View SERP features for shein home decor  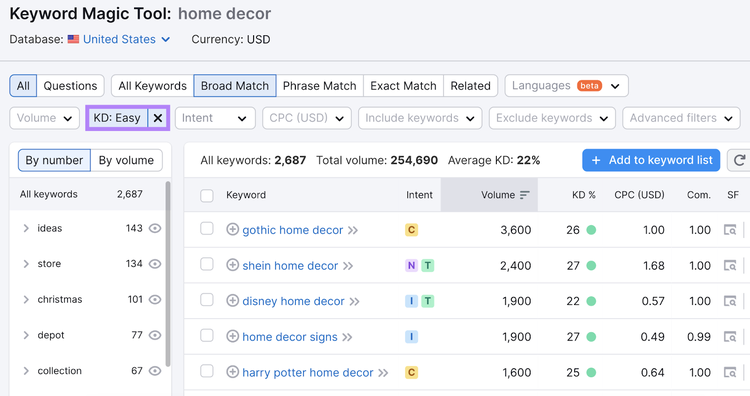pyautogui.click(x=730, y=265)
